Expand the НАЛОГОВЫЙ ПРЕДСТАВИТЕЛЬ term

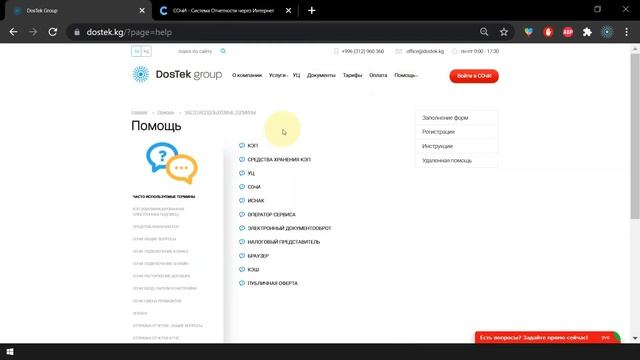284,242
